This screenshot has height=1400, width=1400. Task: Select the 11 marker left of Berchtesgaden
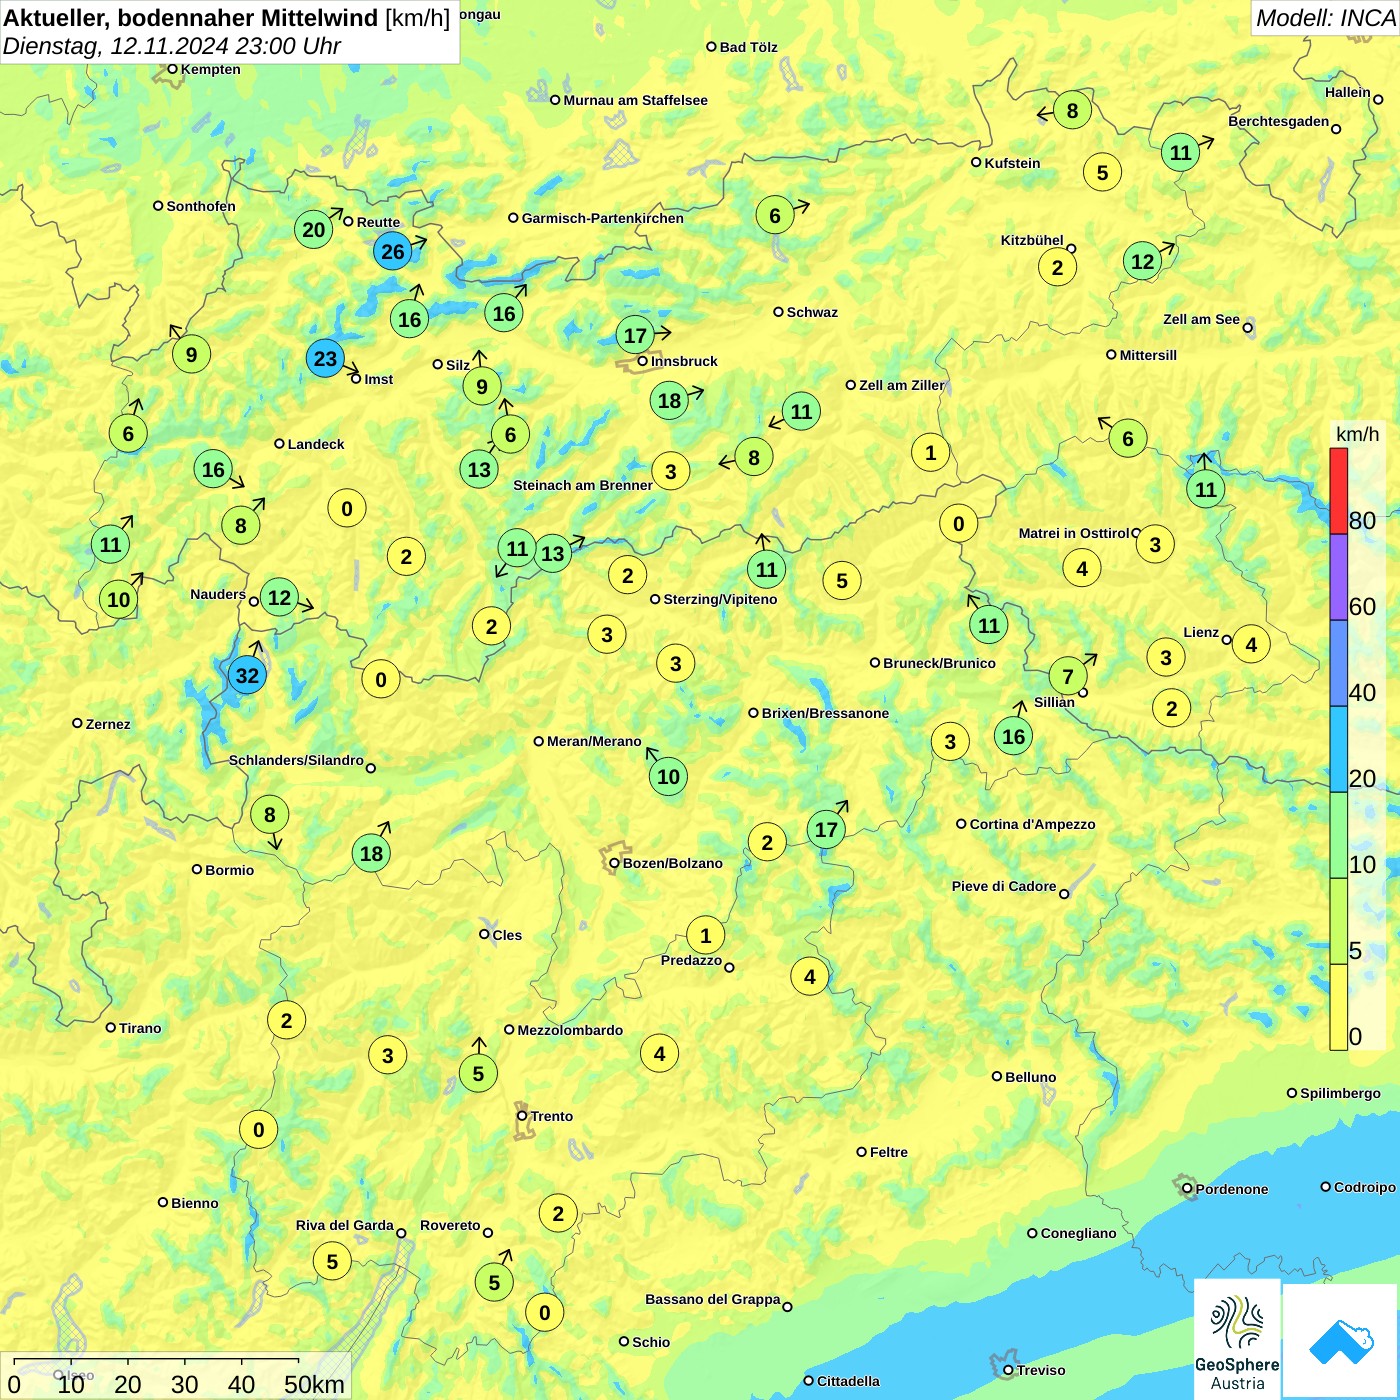(1181, 152)
